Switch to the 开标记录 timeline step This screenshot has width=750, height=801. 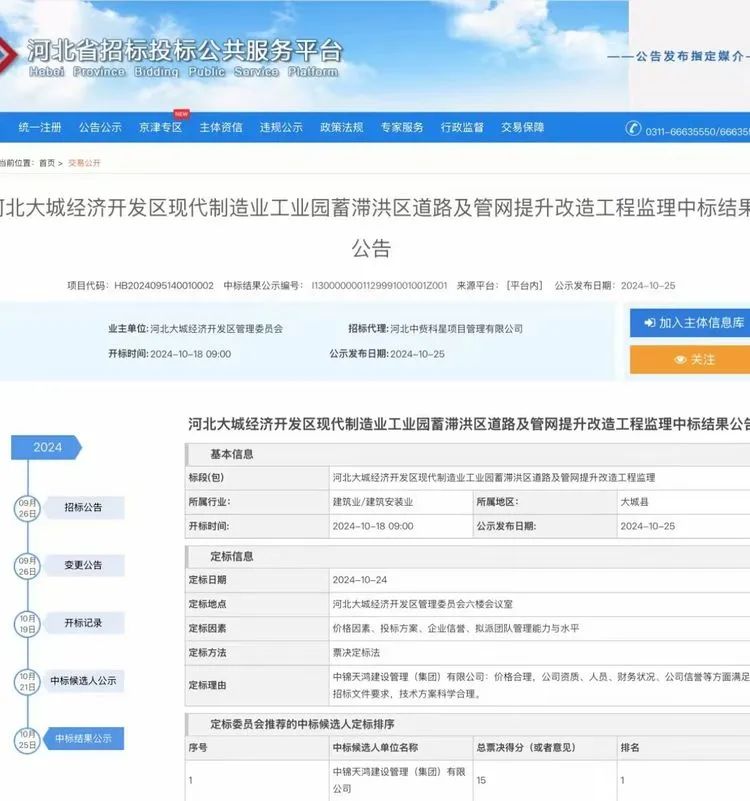point(84,623)
